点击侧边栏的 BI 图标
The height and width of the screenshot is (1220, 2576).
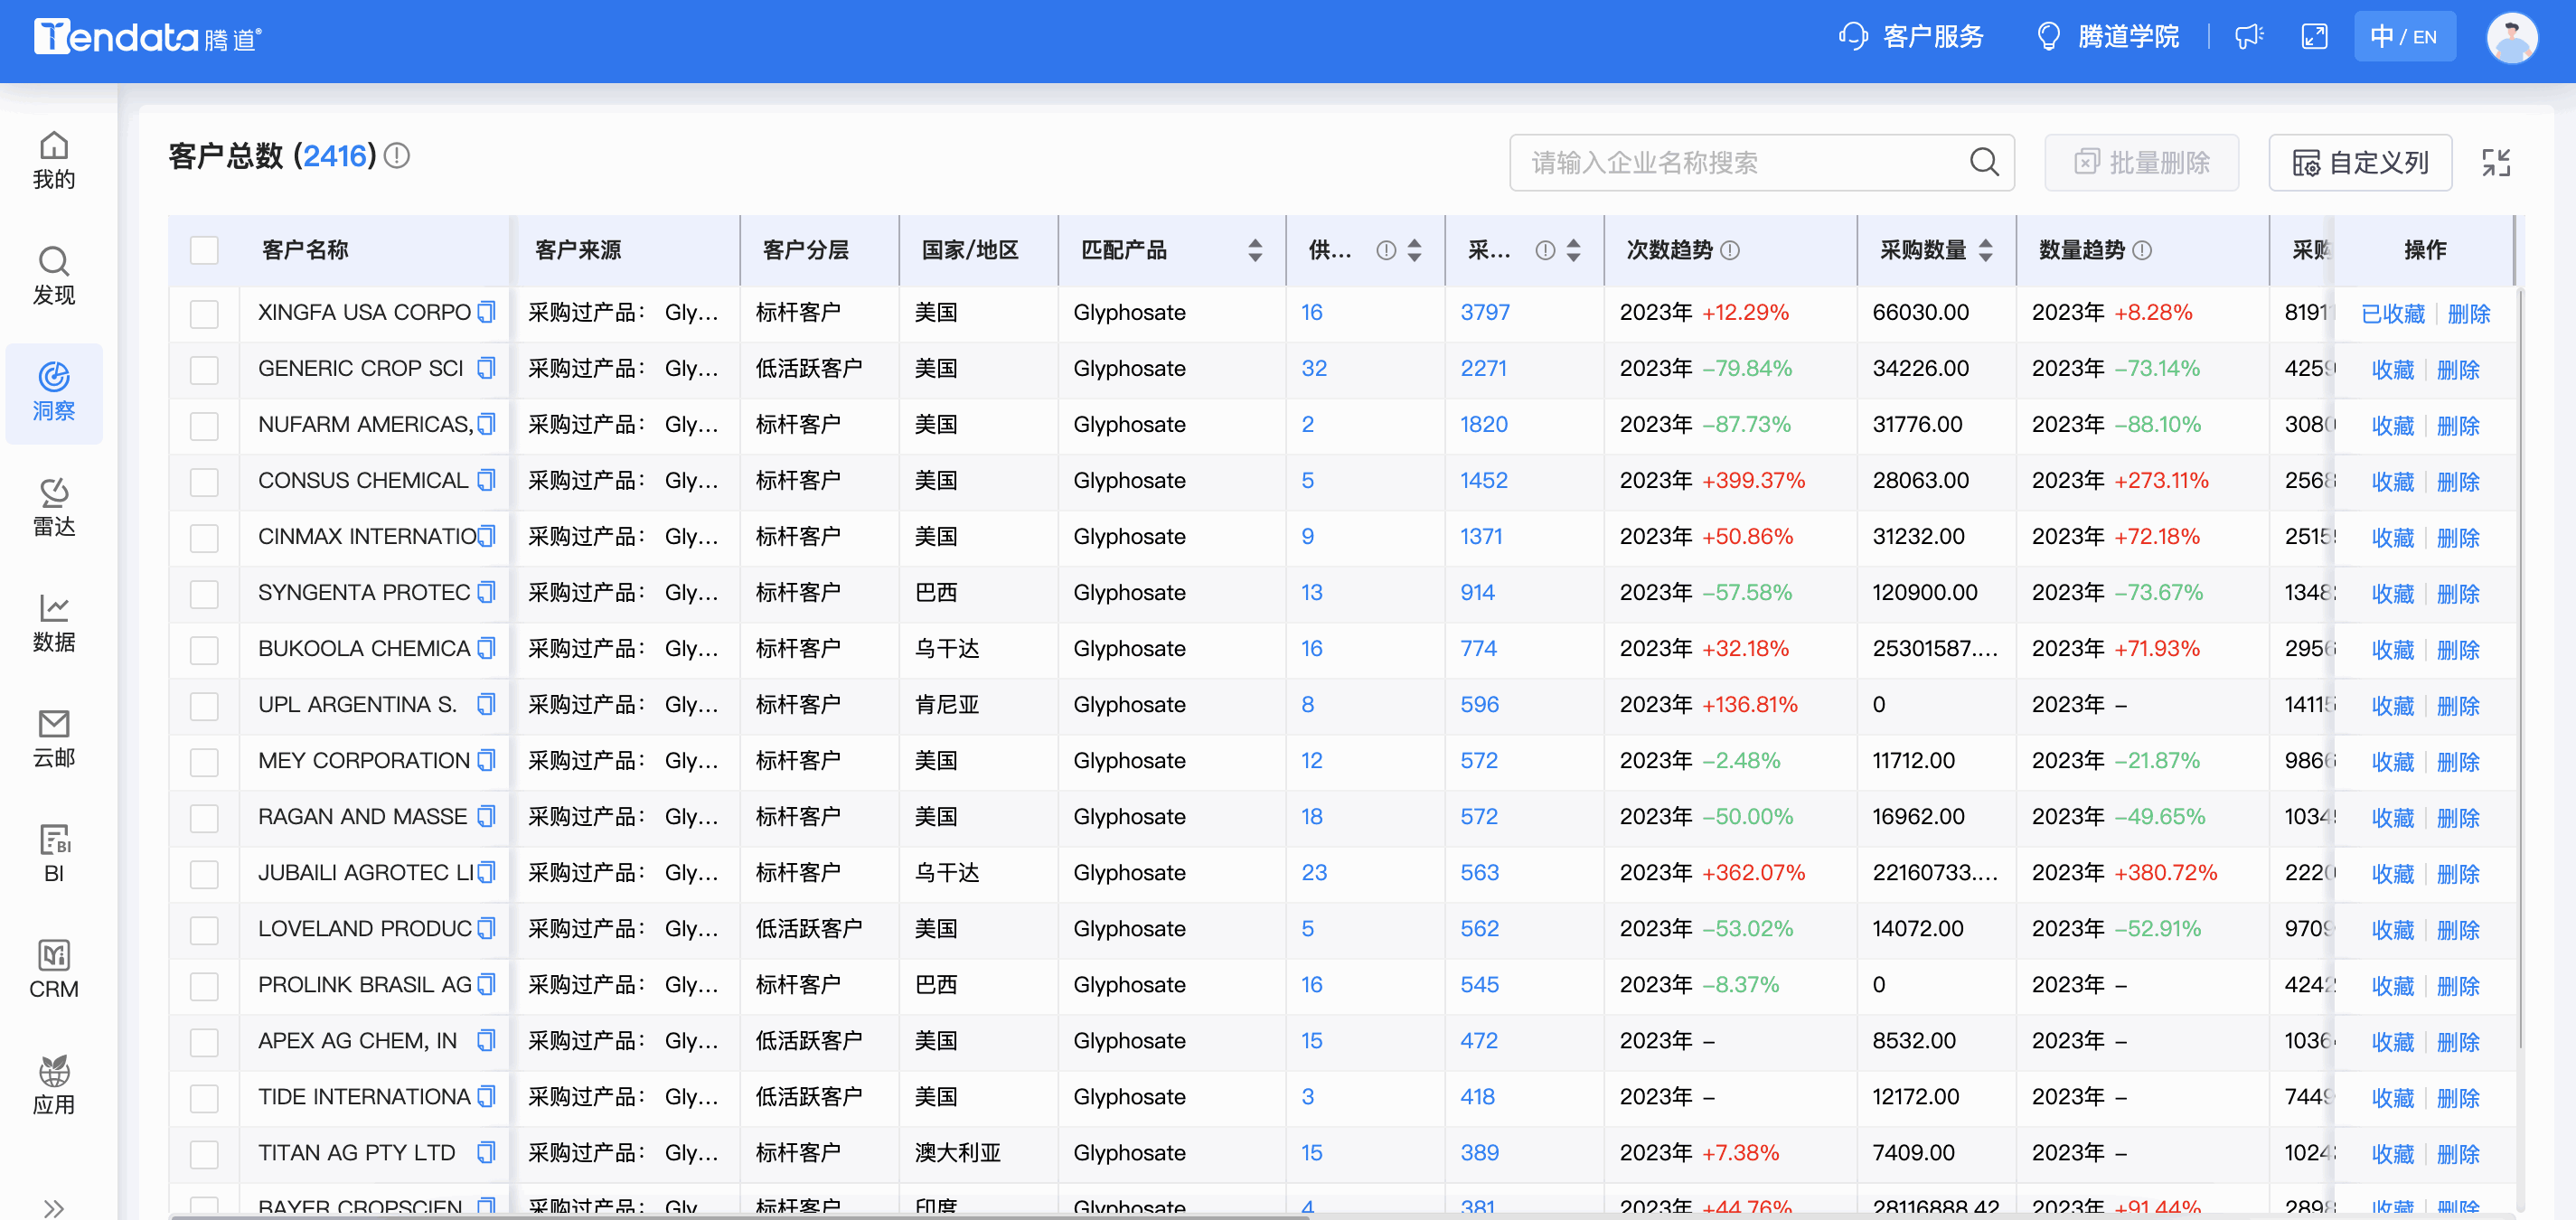54,850
